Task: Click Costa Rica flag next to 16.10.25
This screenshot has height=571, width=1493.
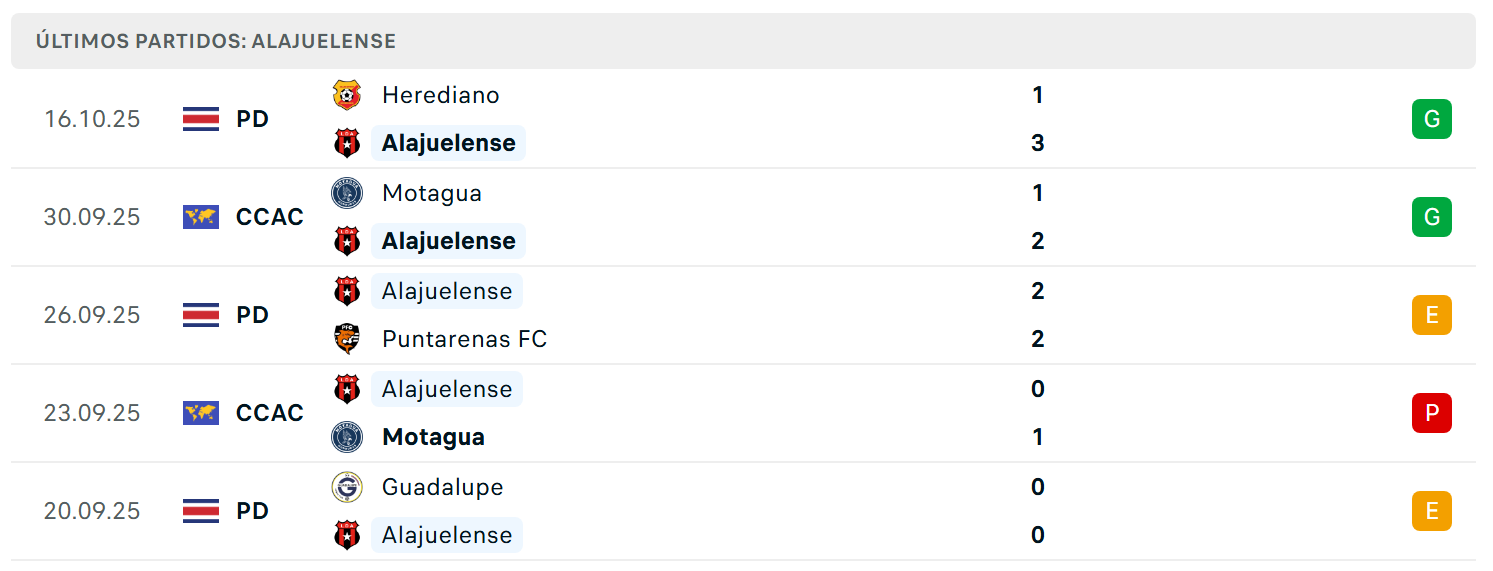Action: (201, 119)
